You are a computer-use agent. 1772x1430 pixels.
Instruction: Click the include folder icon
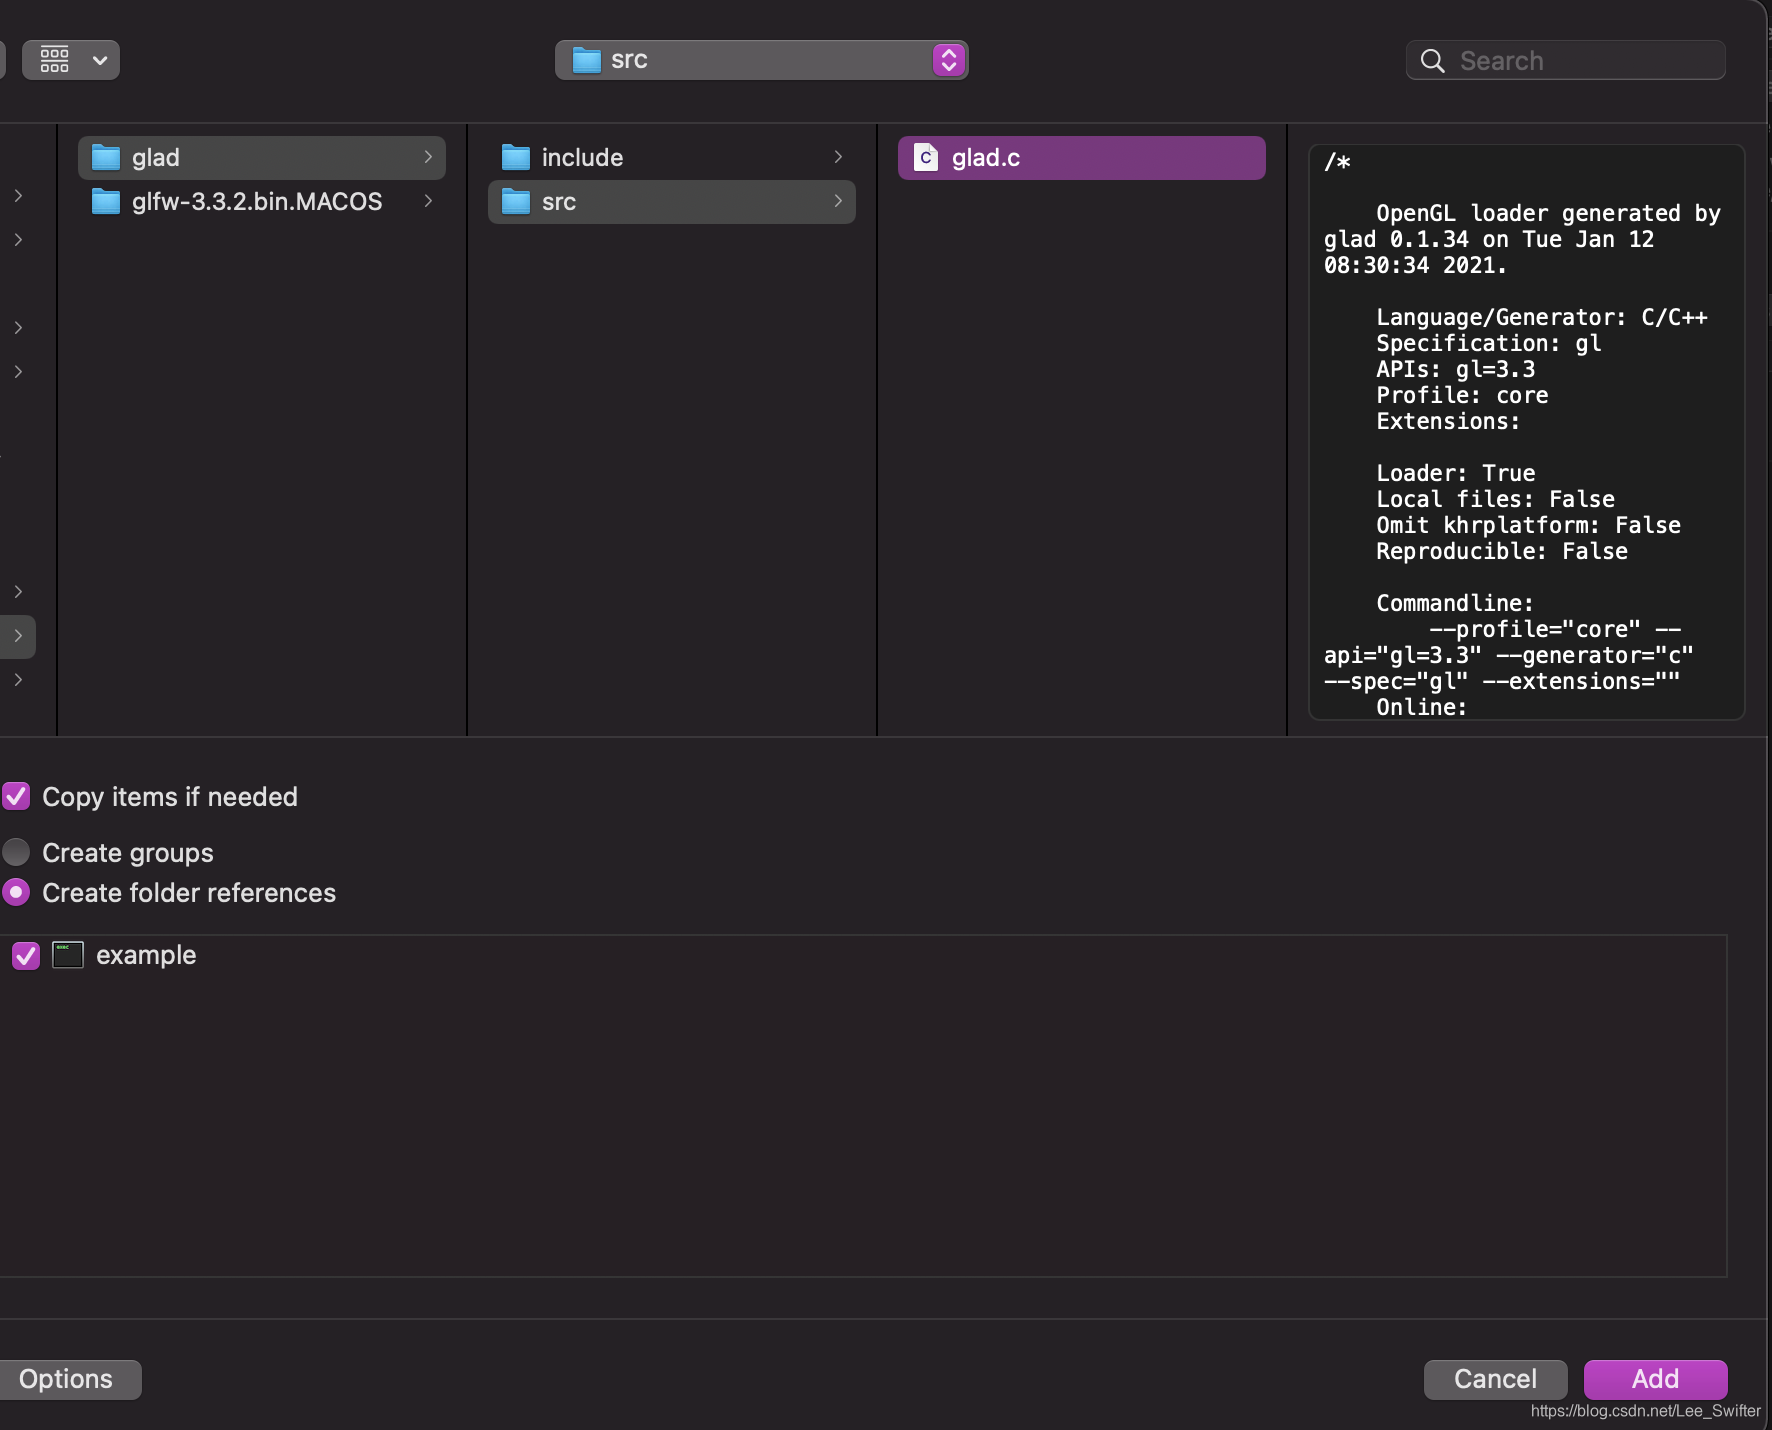(x=516, y=158)
